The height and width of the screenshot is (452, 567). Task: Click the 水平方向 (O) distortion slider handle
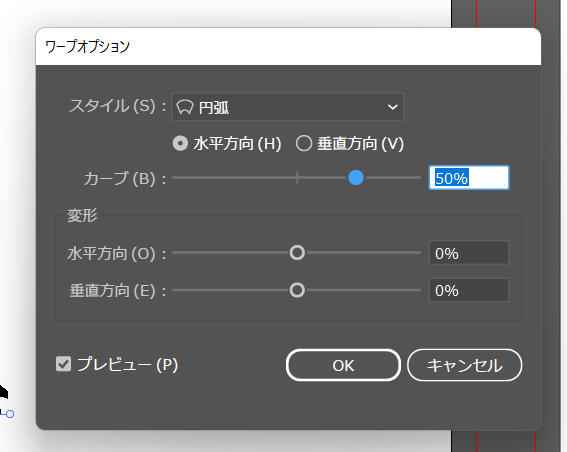pyautogui.click(x=297, y=252)
